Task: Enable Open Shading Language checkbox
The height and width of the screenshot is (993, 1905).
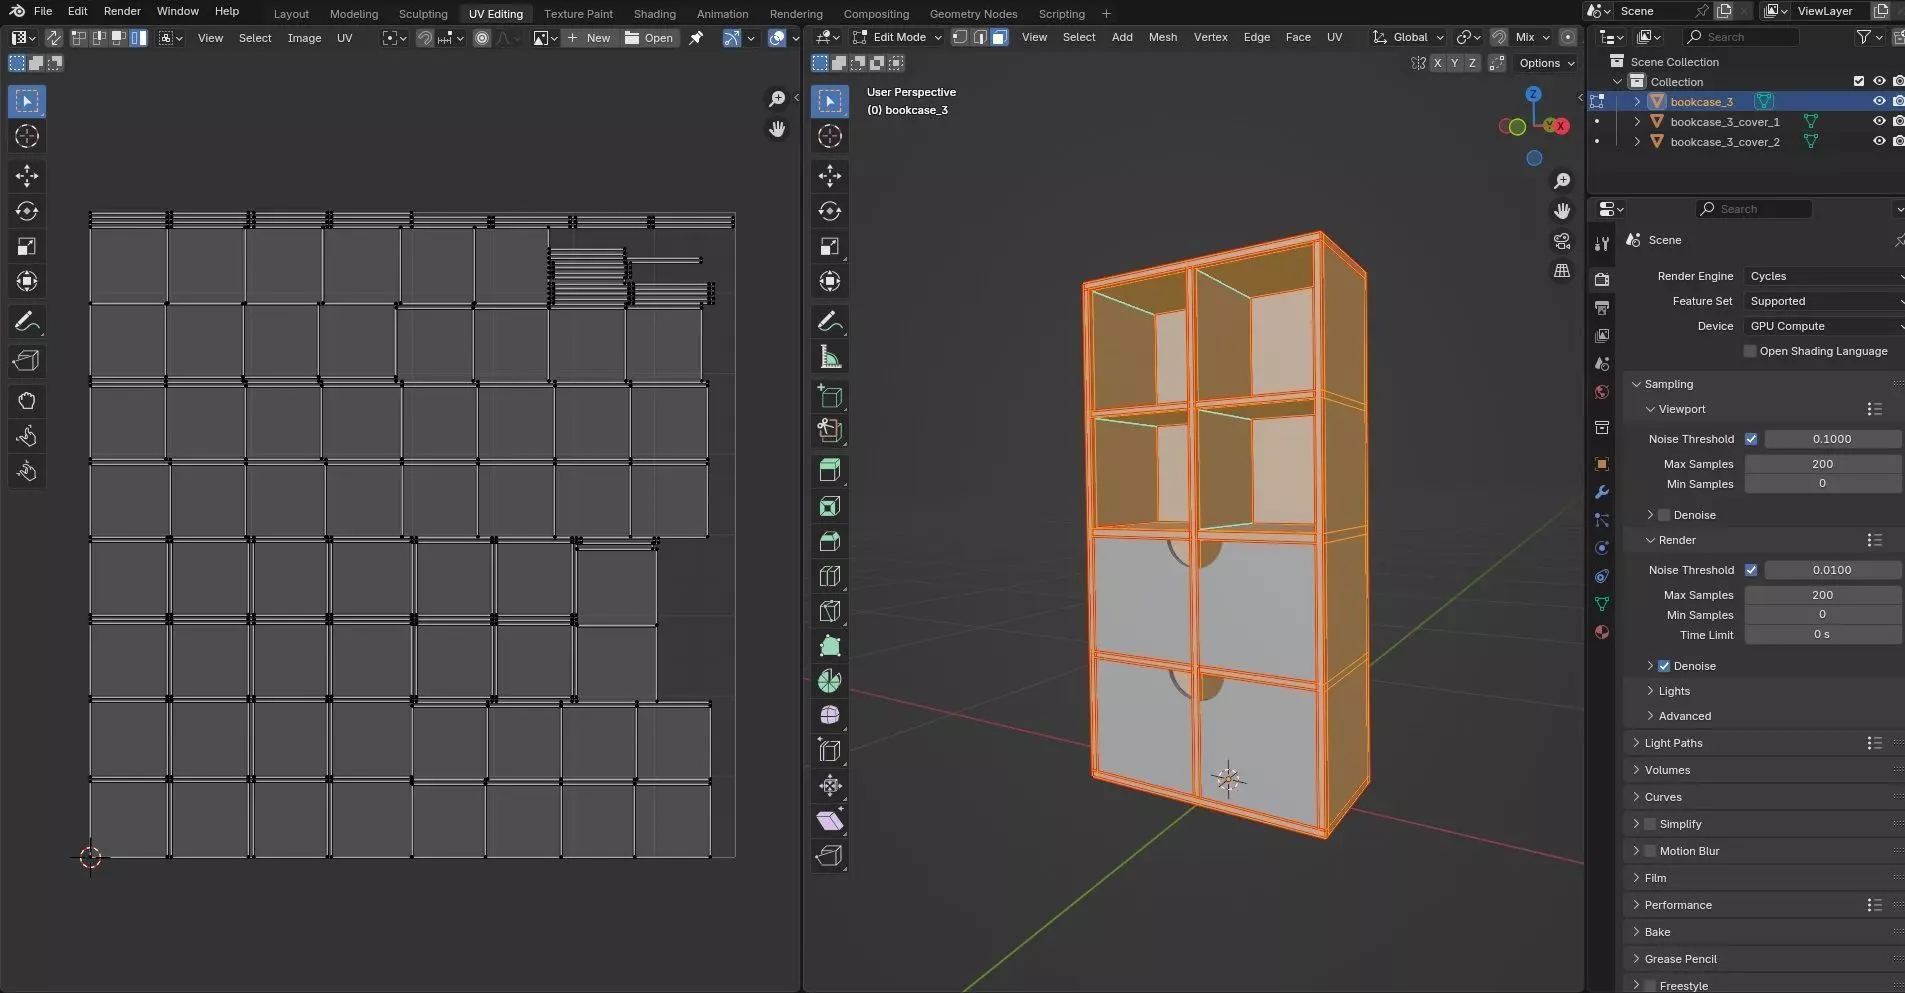Action: 1749,351
